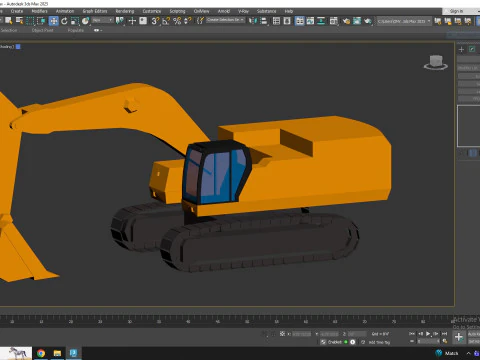Click the Play Animation button
This screenshot has height=360, width=480.
pos(428,333)
